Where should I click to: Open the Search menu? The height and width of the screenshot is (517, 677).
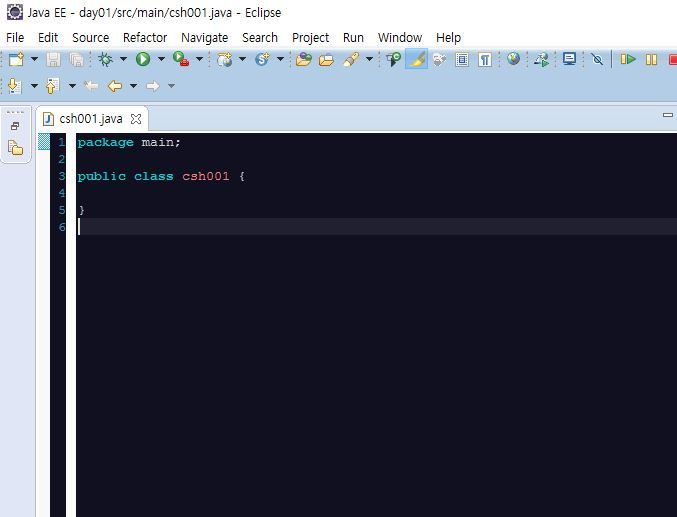260,38
